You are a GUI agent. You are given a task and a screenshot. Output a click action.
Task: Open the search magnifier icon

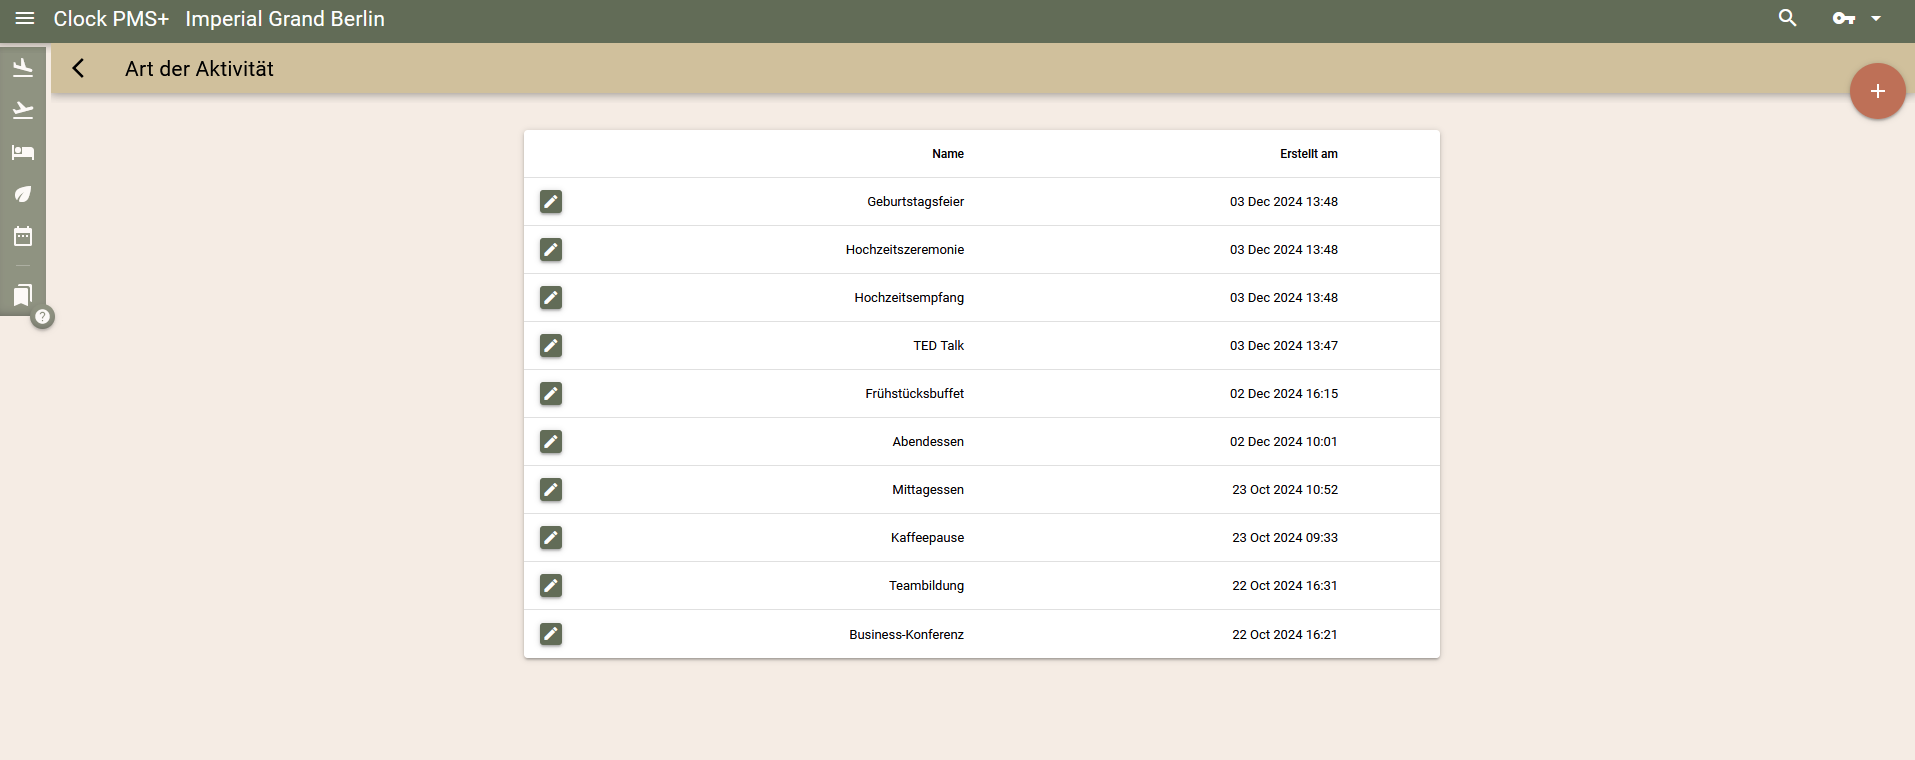tap(1787, 18)
